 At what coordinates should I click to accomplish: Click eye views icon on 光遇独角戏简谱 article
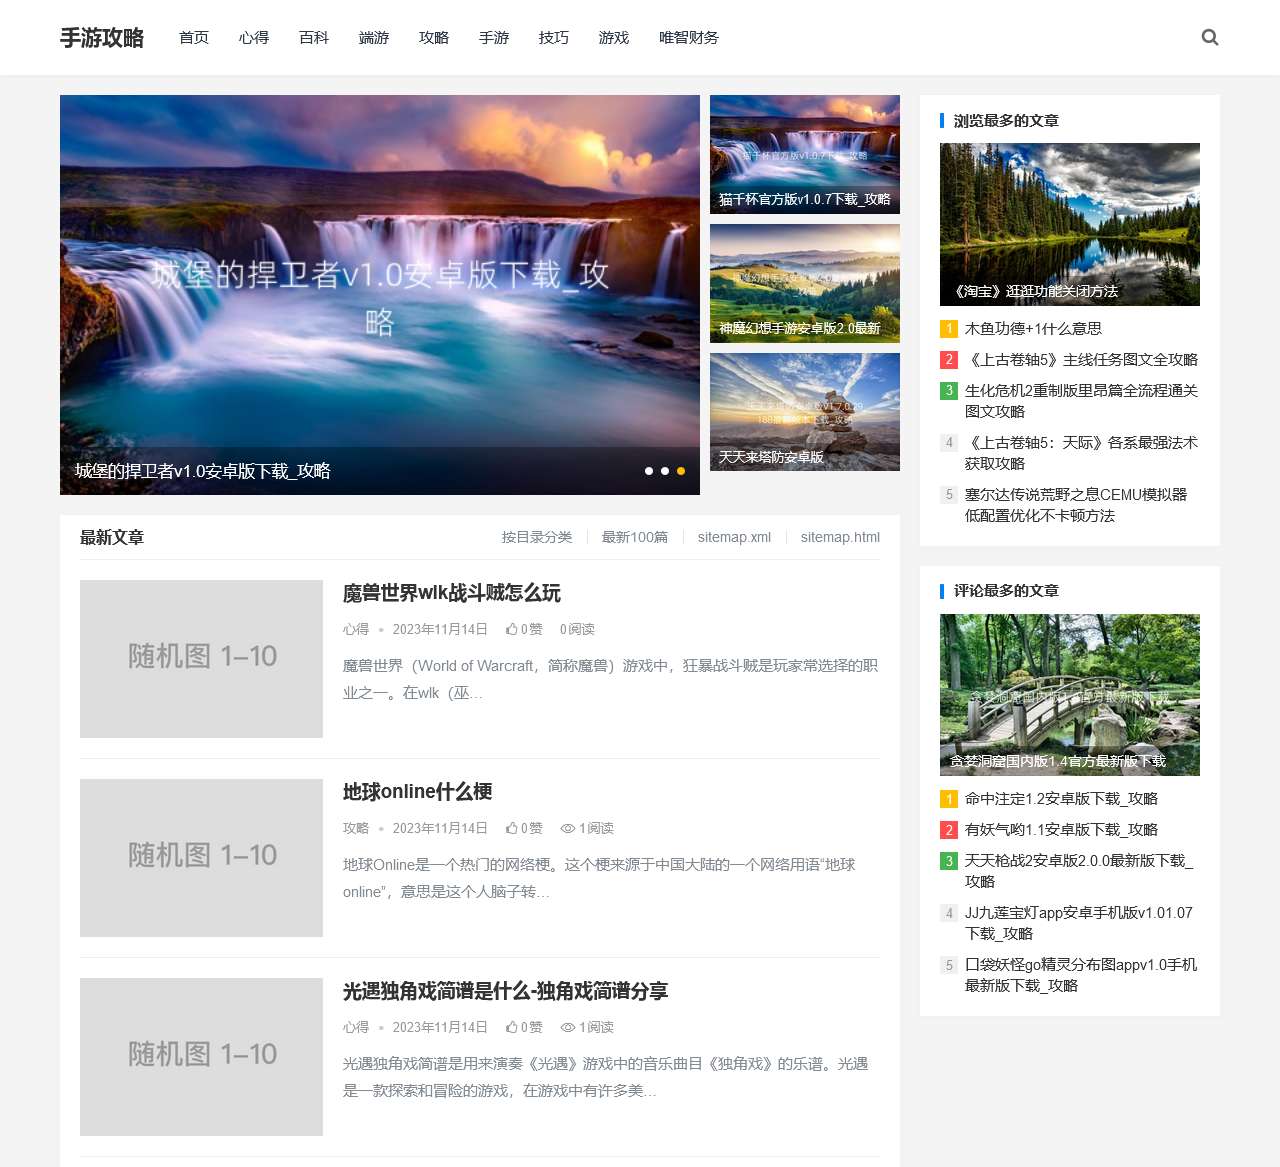567,1028
